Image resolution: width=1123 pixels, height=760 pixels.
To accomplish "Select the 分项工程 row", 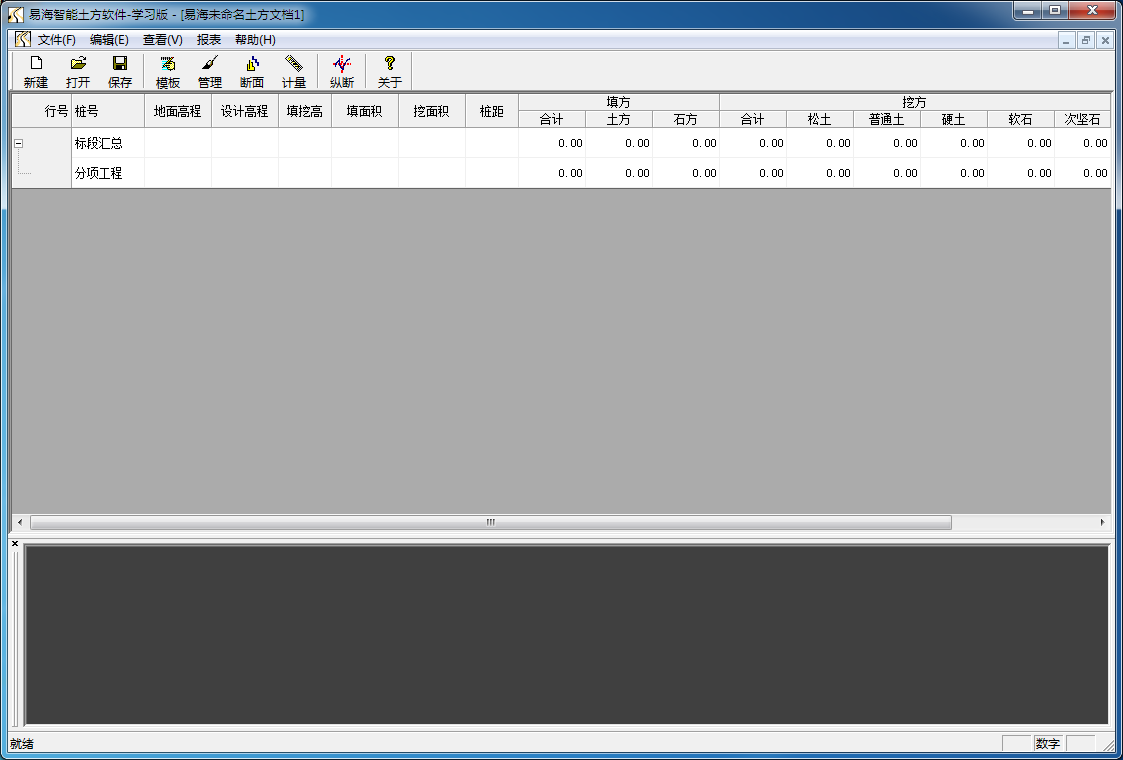I will coord(561,173).
